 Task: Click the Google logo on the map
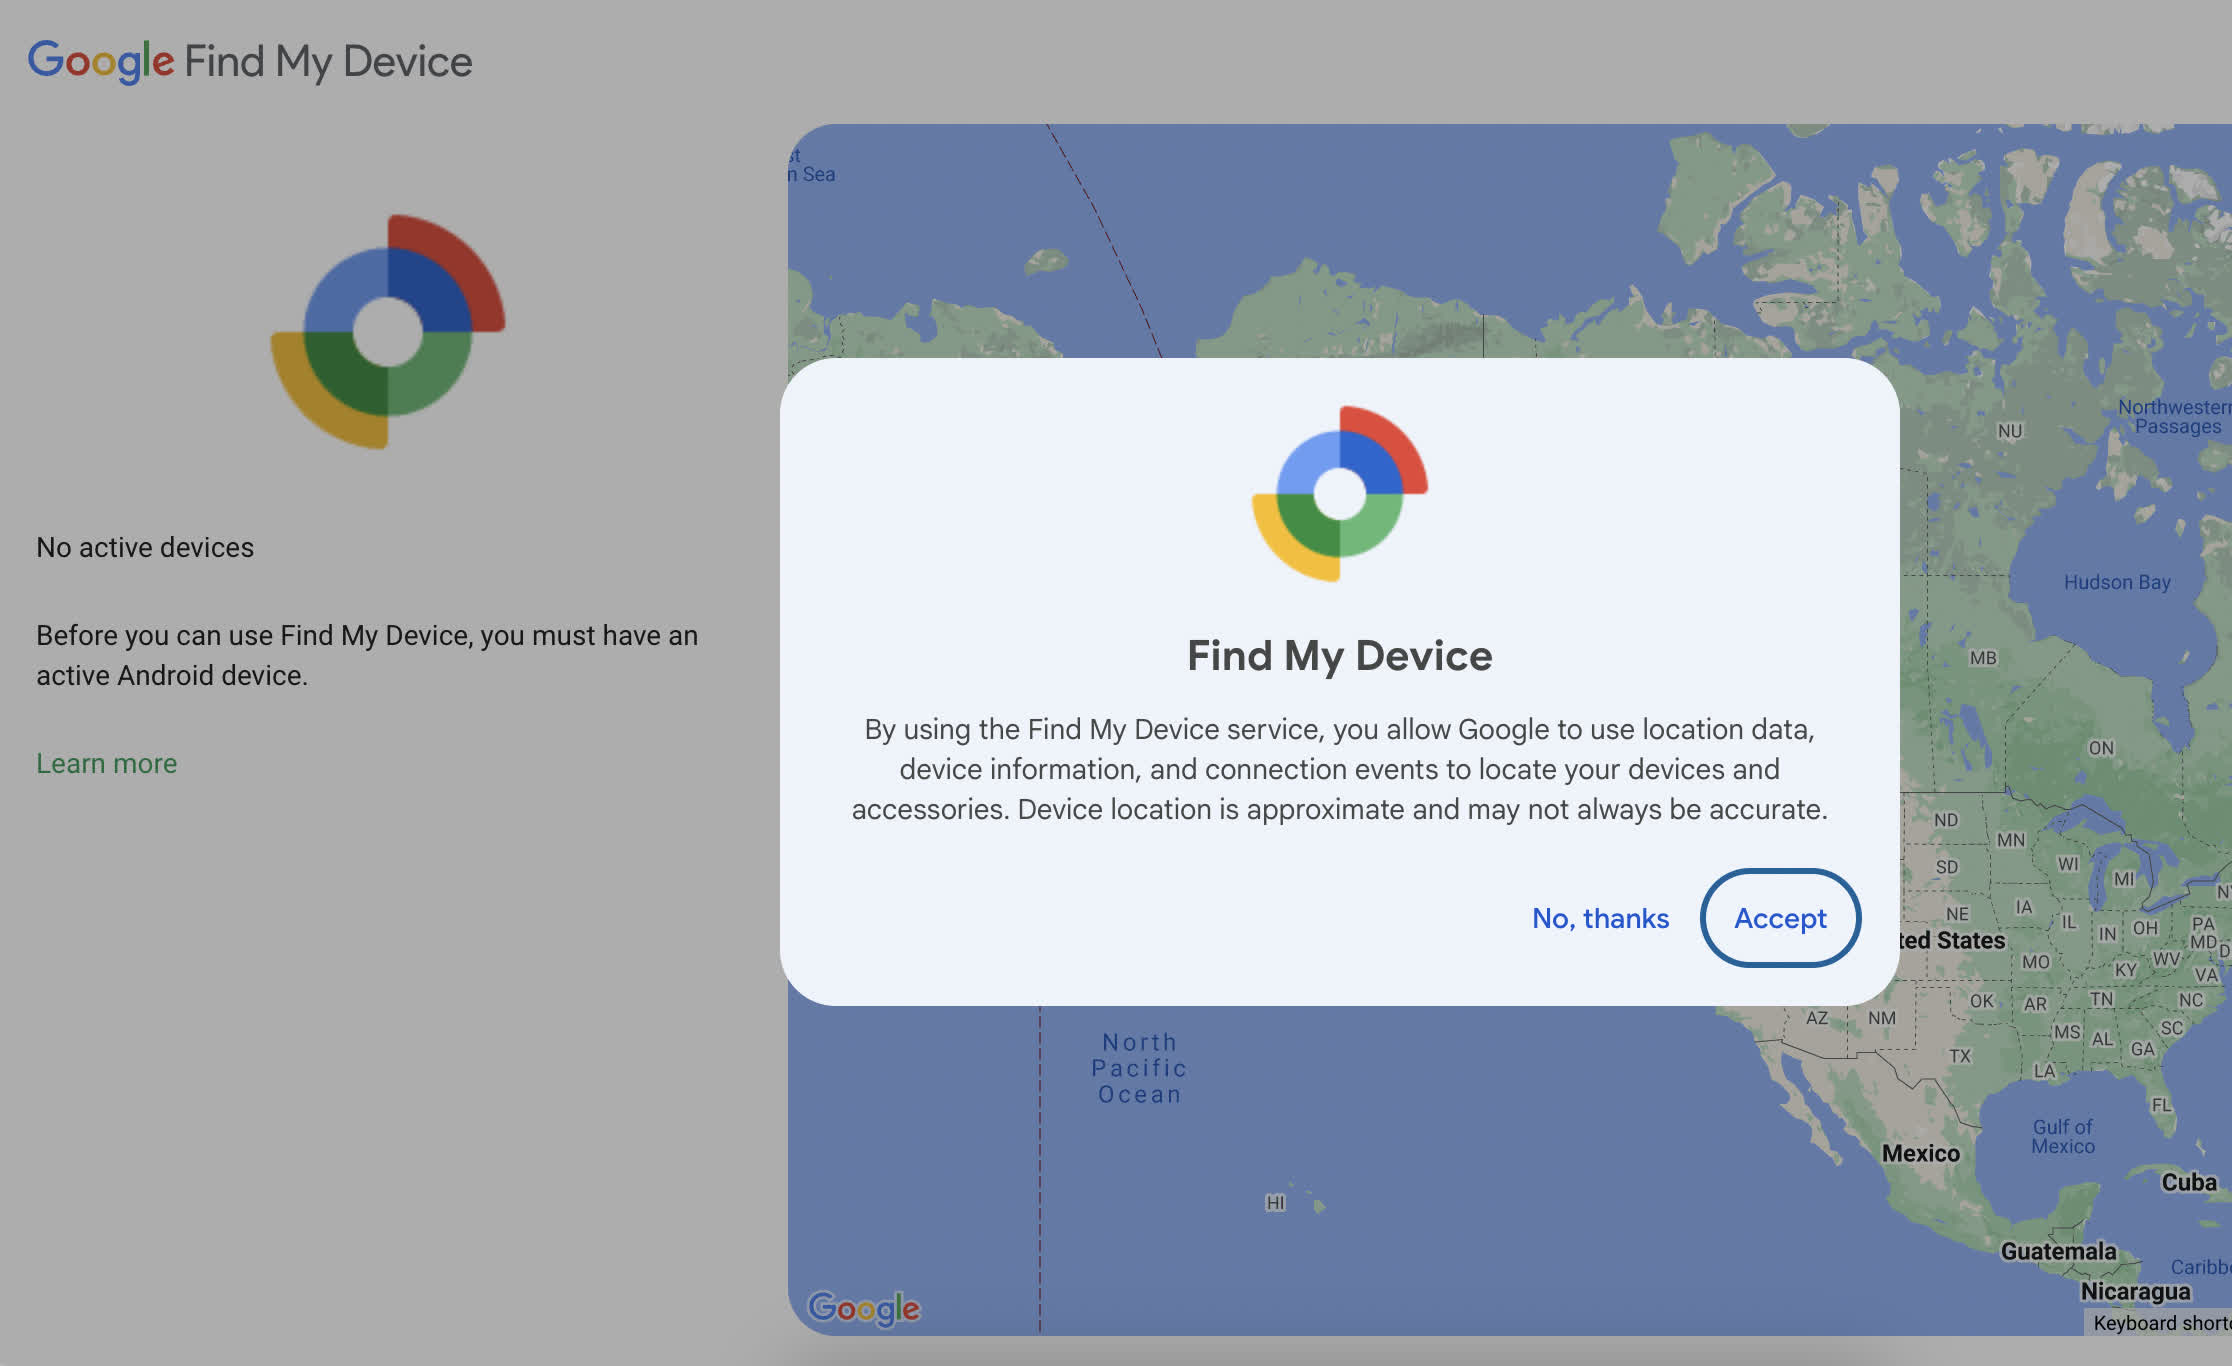tap(864, 1308)
